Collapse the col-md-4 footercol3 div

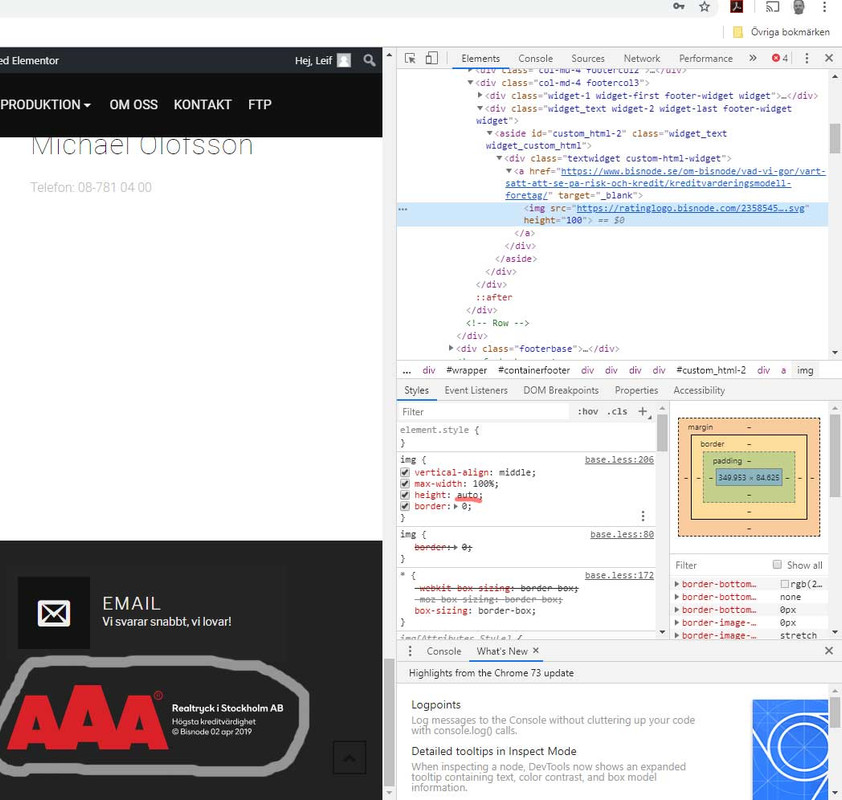[470, 83]
